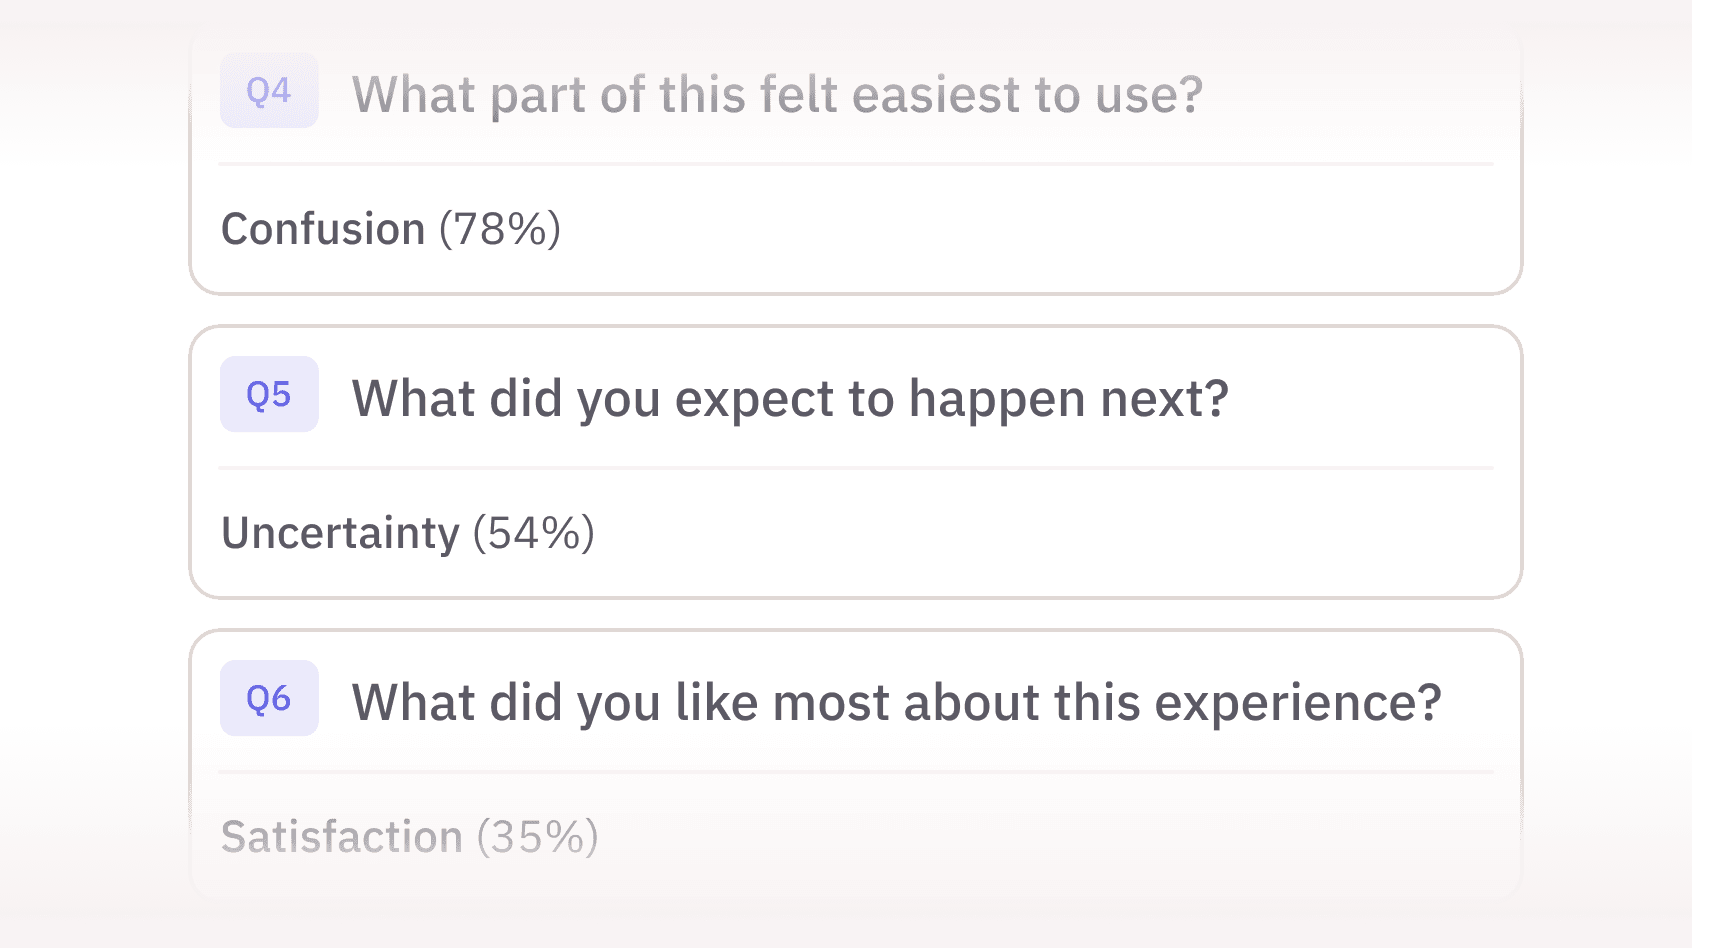Select the Uncertainty answer label
1716x948 pixels.
click(x=340, y=533)
